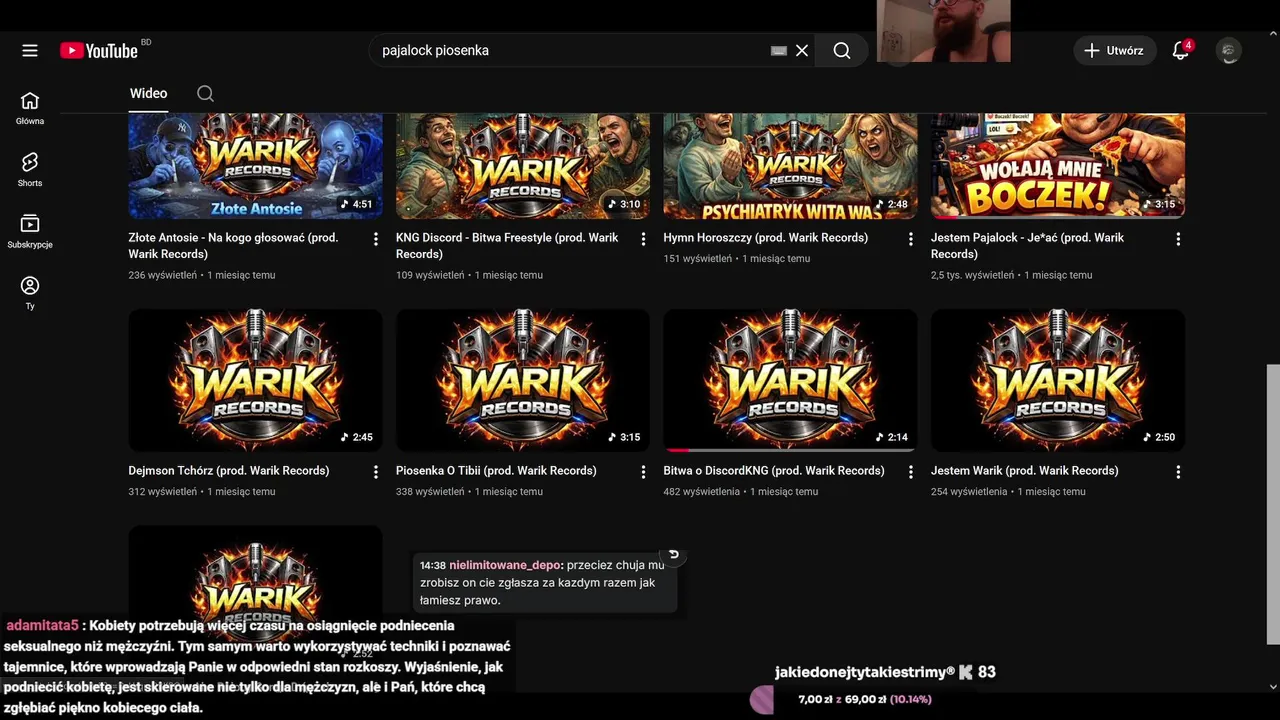Open Shorts in the sidebar
Image resolution: width=1280 pixels, height=720 pixels.
click(x=30, y=170)
